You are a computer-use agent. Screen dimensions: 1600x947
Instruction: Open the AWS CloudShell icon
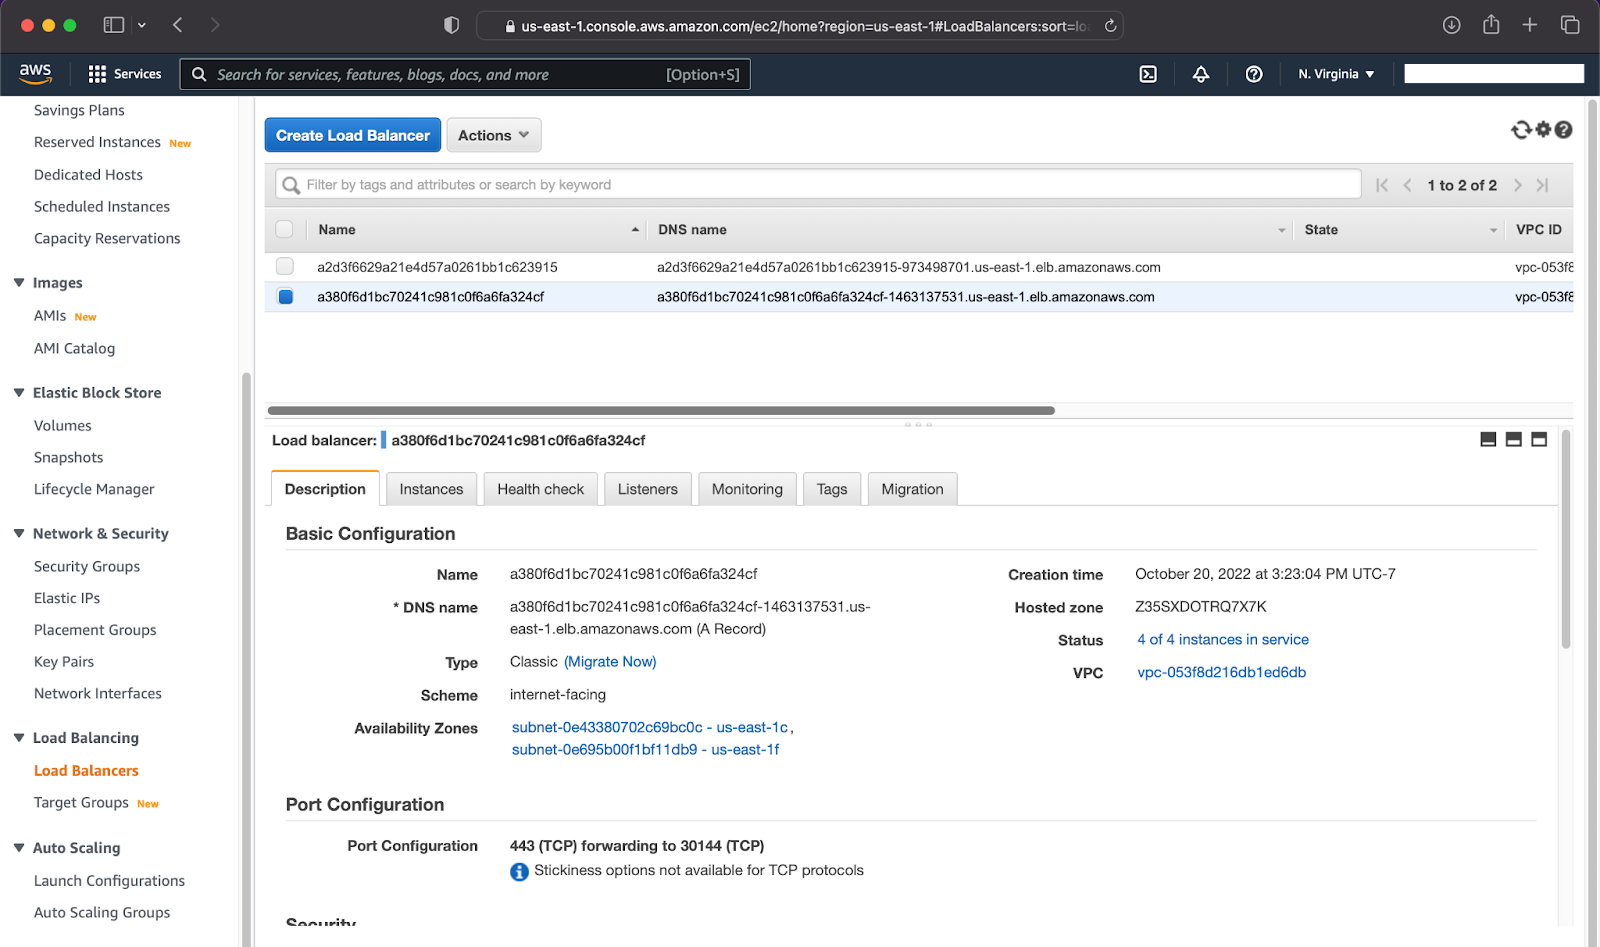1148,74
